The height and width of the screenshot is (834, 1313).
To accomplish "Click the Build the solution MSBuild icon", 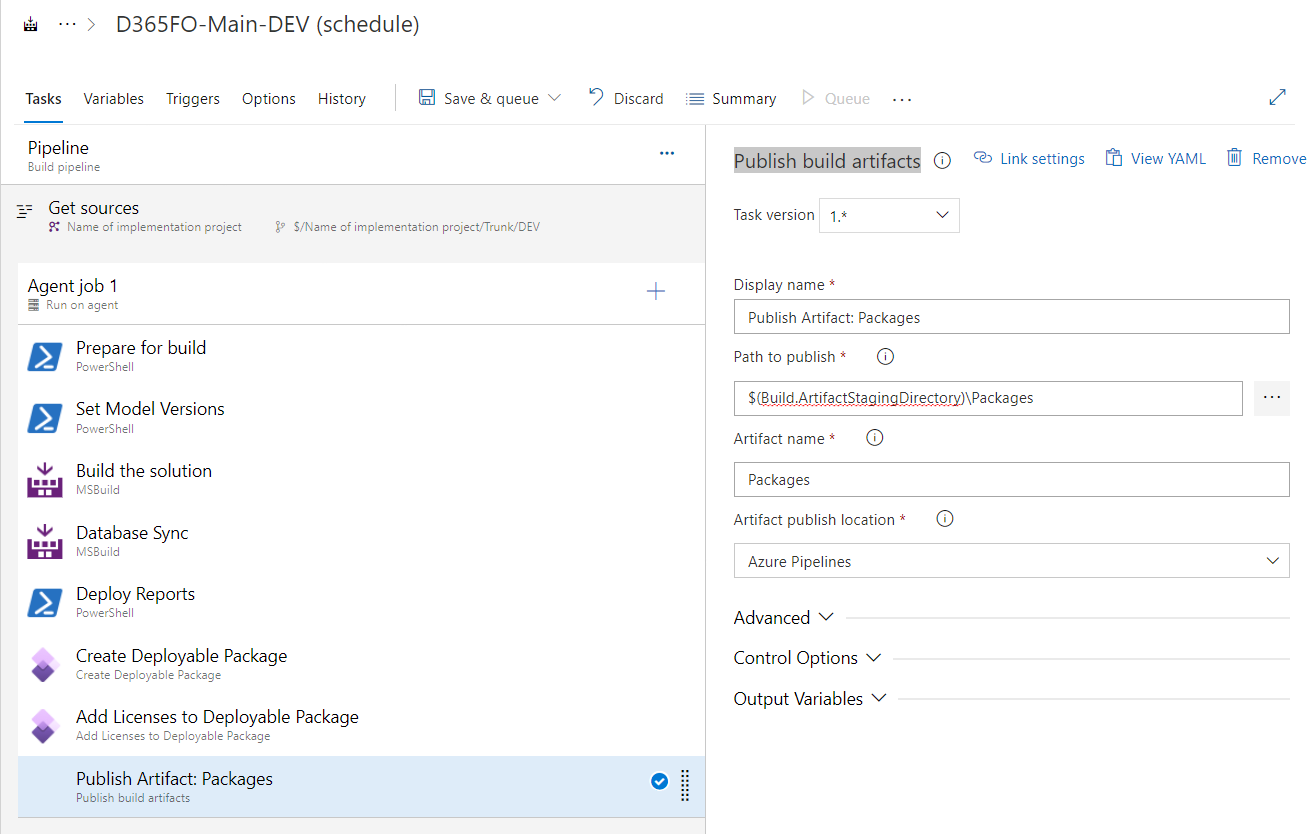I will click(x=43, y=480).
